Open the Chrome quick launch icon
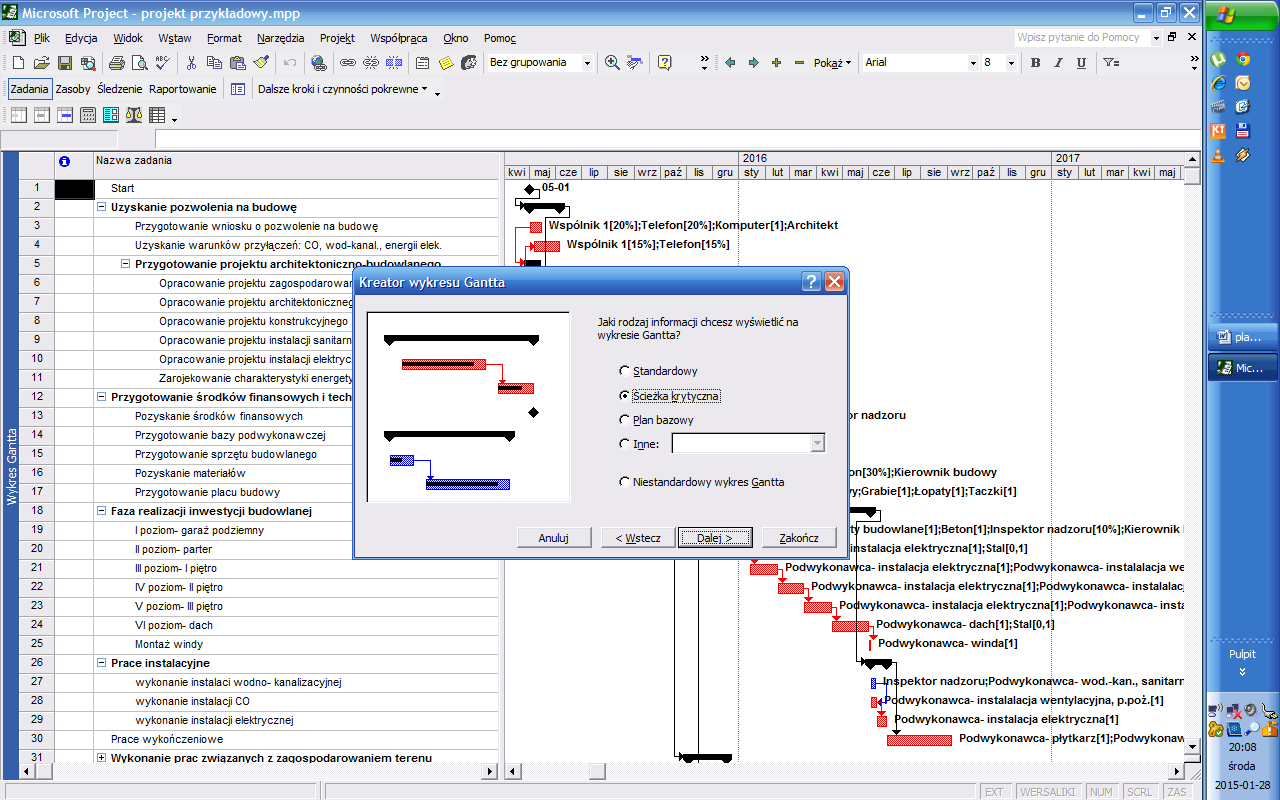Screen dimensions: 1280x800 click(1243, 59)
